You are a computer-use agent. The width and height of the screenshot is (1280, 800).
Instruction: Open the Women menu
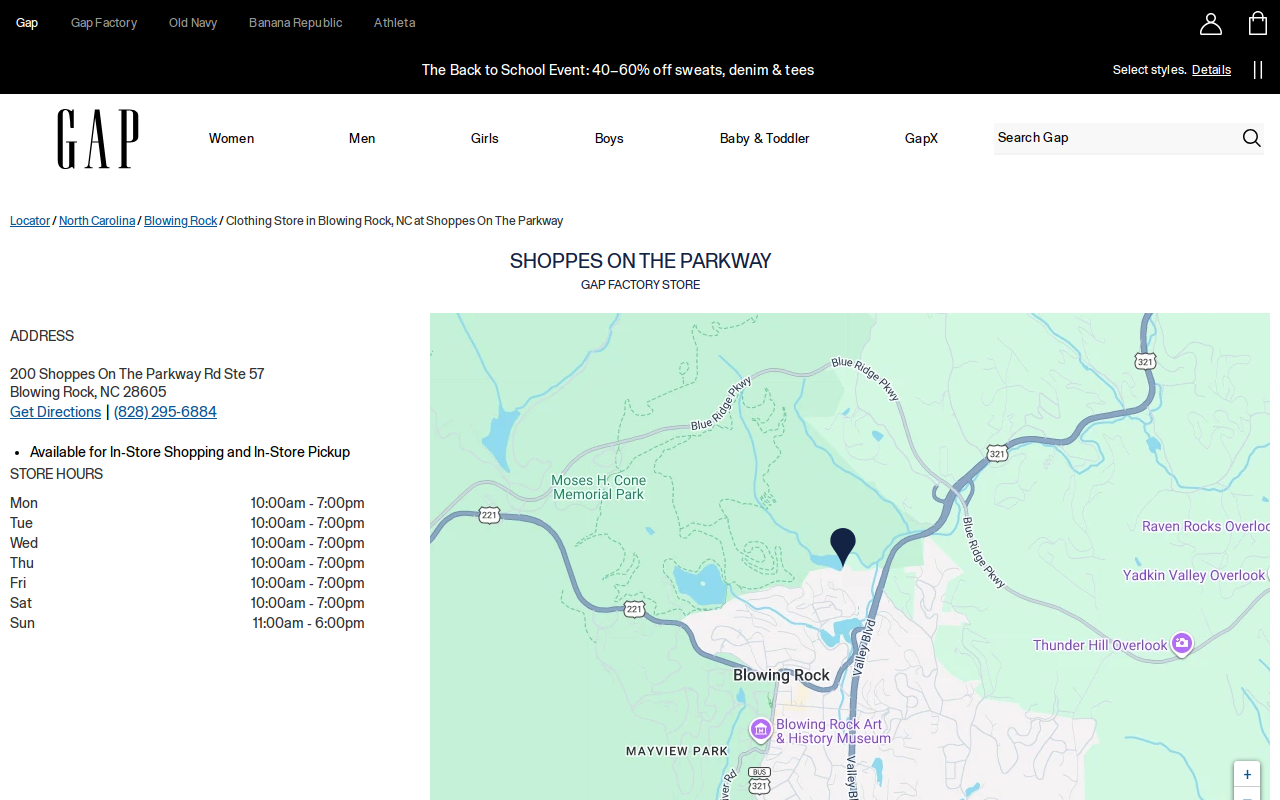click(x=231, y=139)
